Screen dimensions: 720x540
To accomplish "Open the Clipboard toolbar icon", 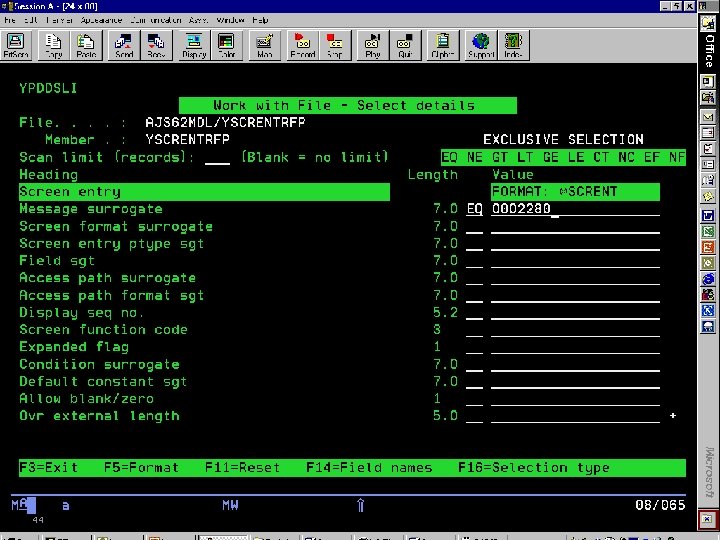I will [443, 45].
